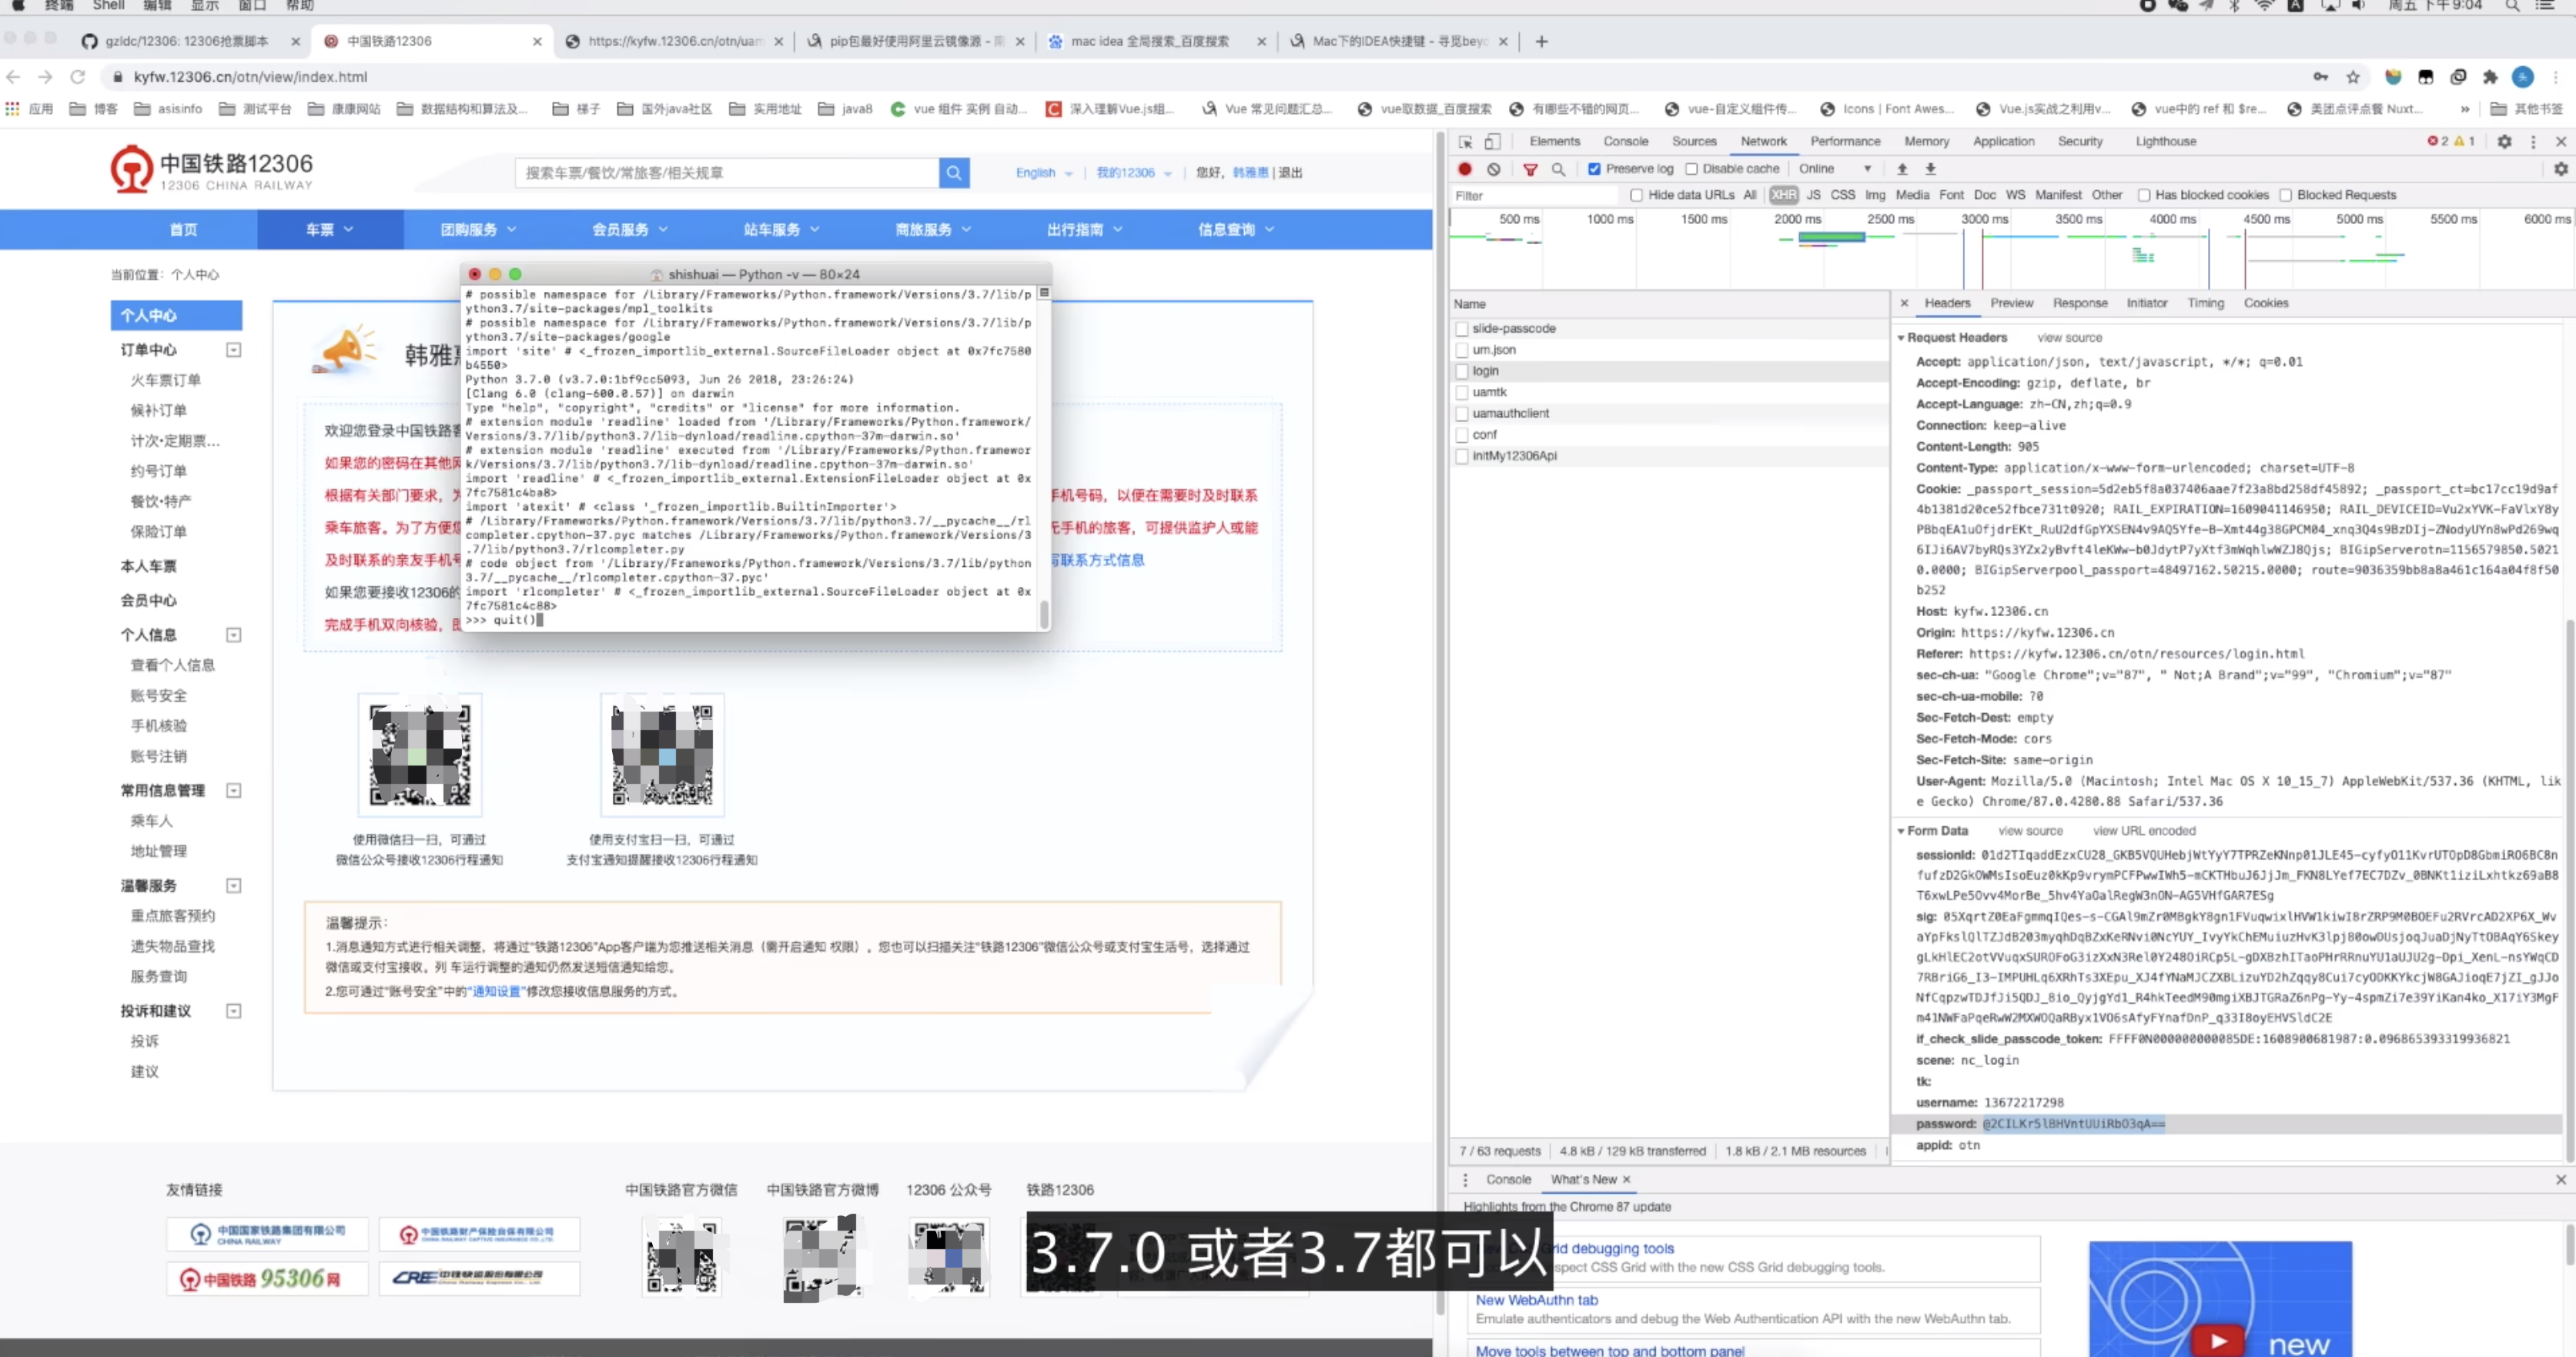Screen dimensions: 2576x1357
Task: Open the extensions puzzle piece icon
Action: (2490, 77)
